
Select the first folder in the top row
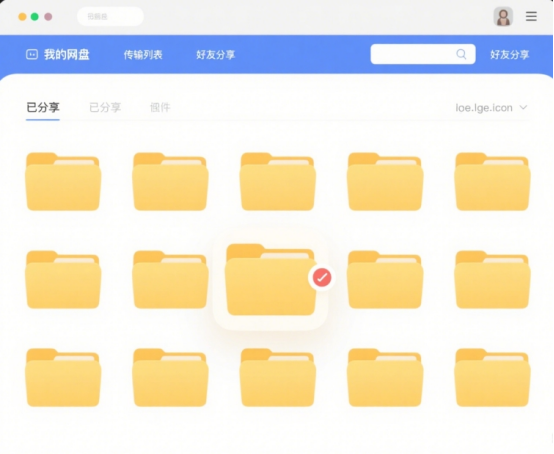(63, 182)
